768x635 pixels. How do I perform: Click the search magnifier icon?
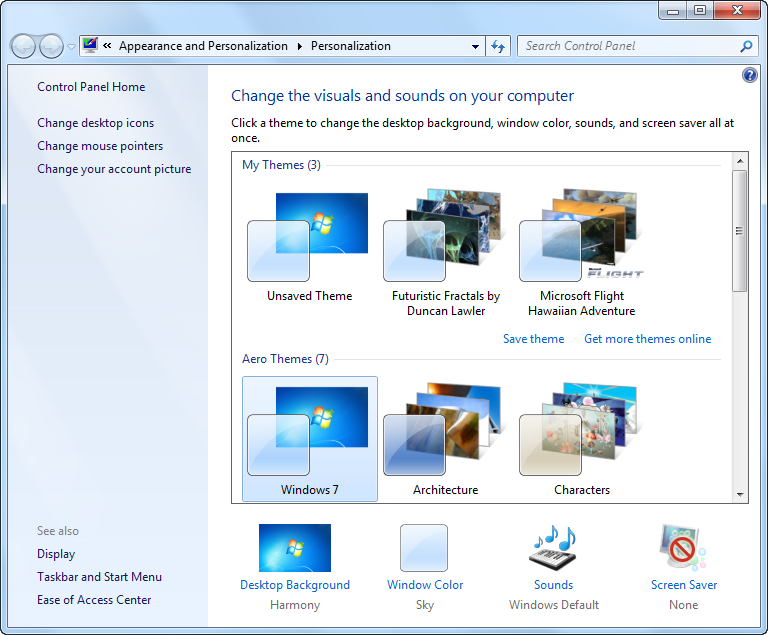pos(746,46)
